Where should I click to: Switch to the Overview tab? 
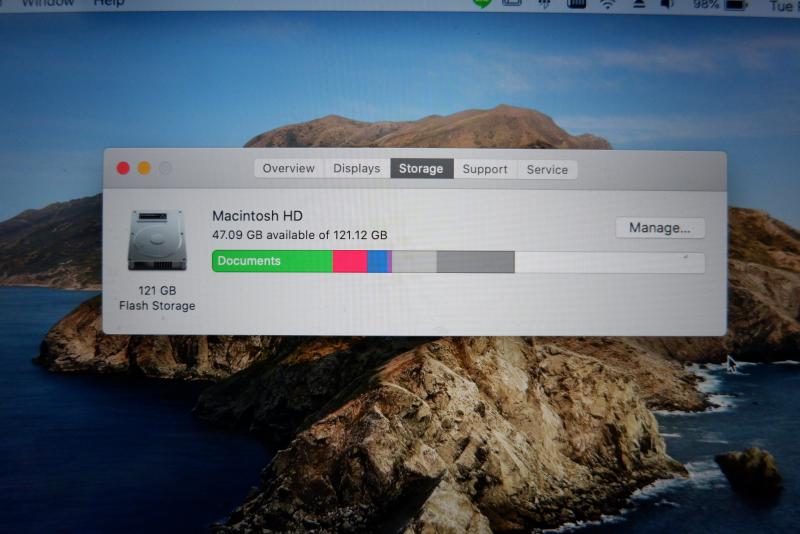(x=289, y=168)
